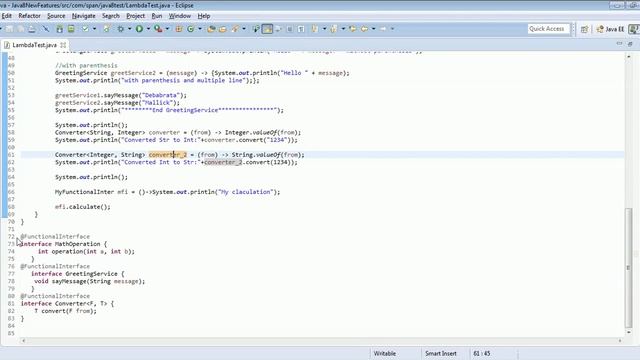Click the Open Type icon

click(x=211, y=29)
